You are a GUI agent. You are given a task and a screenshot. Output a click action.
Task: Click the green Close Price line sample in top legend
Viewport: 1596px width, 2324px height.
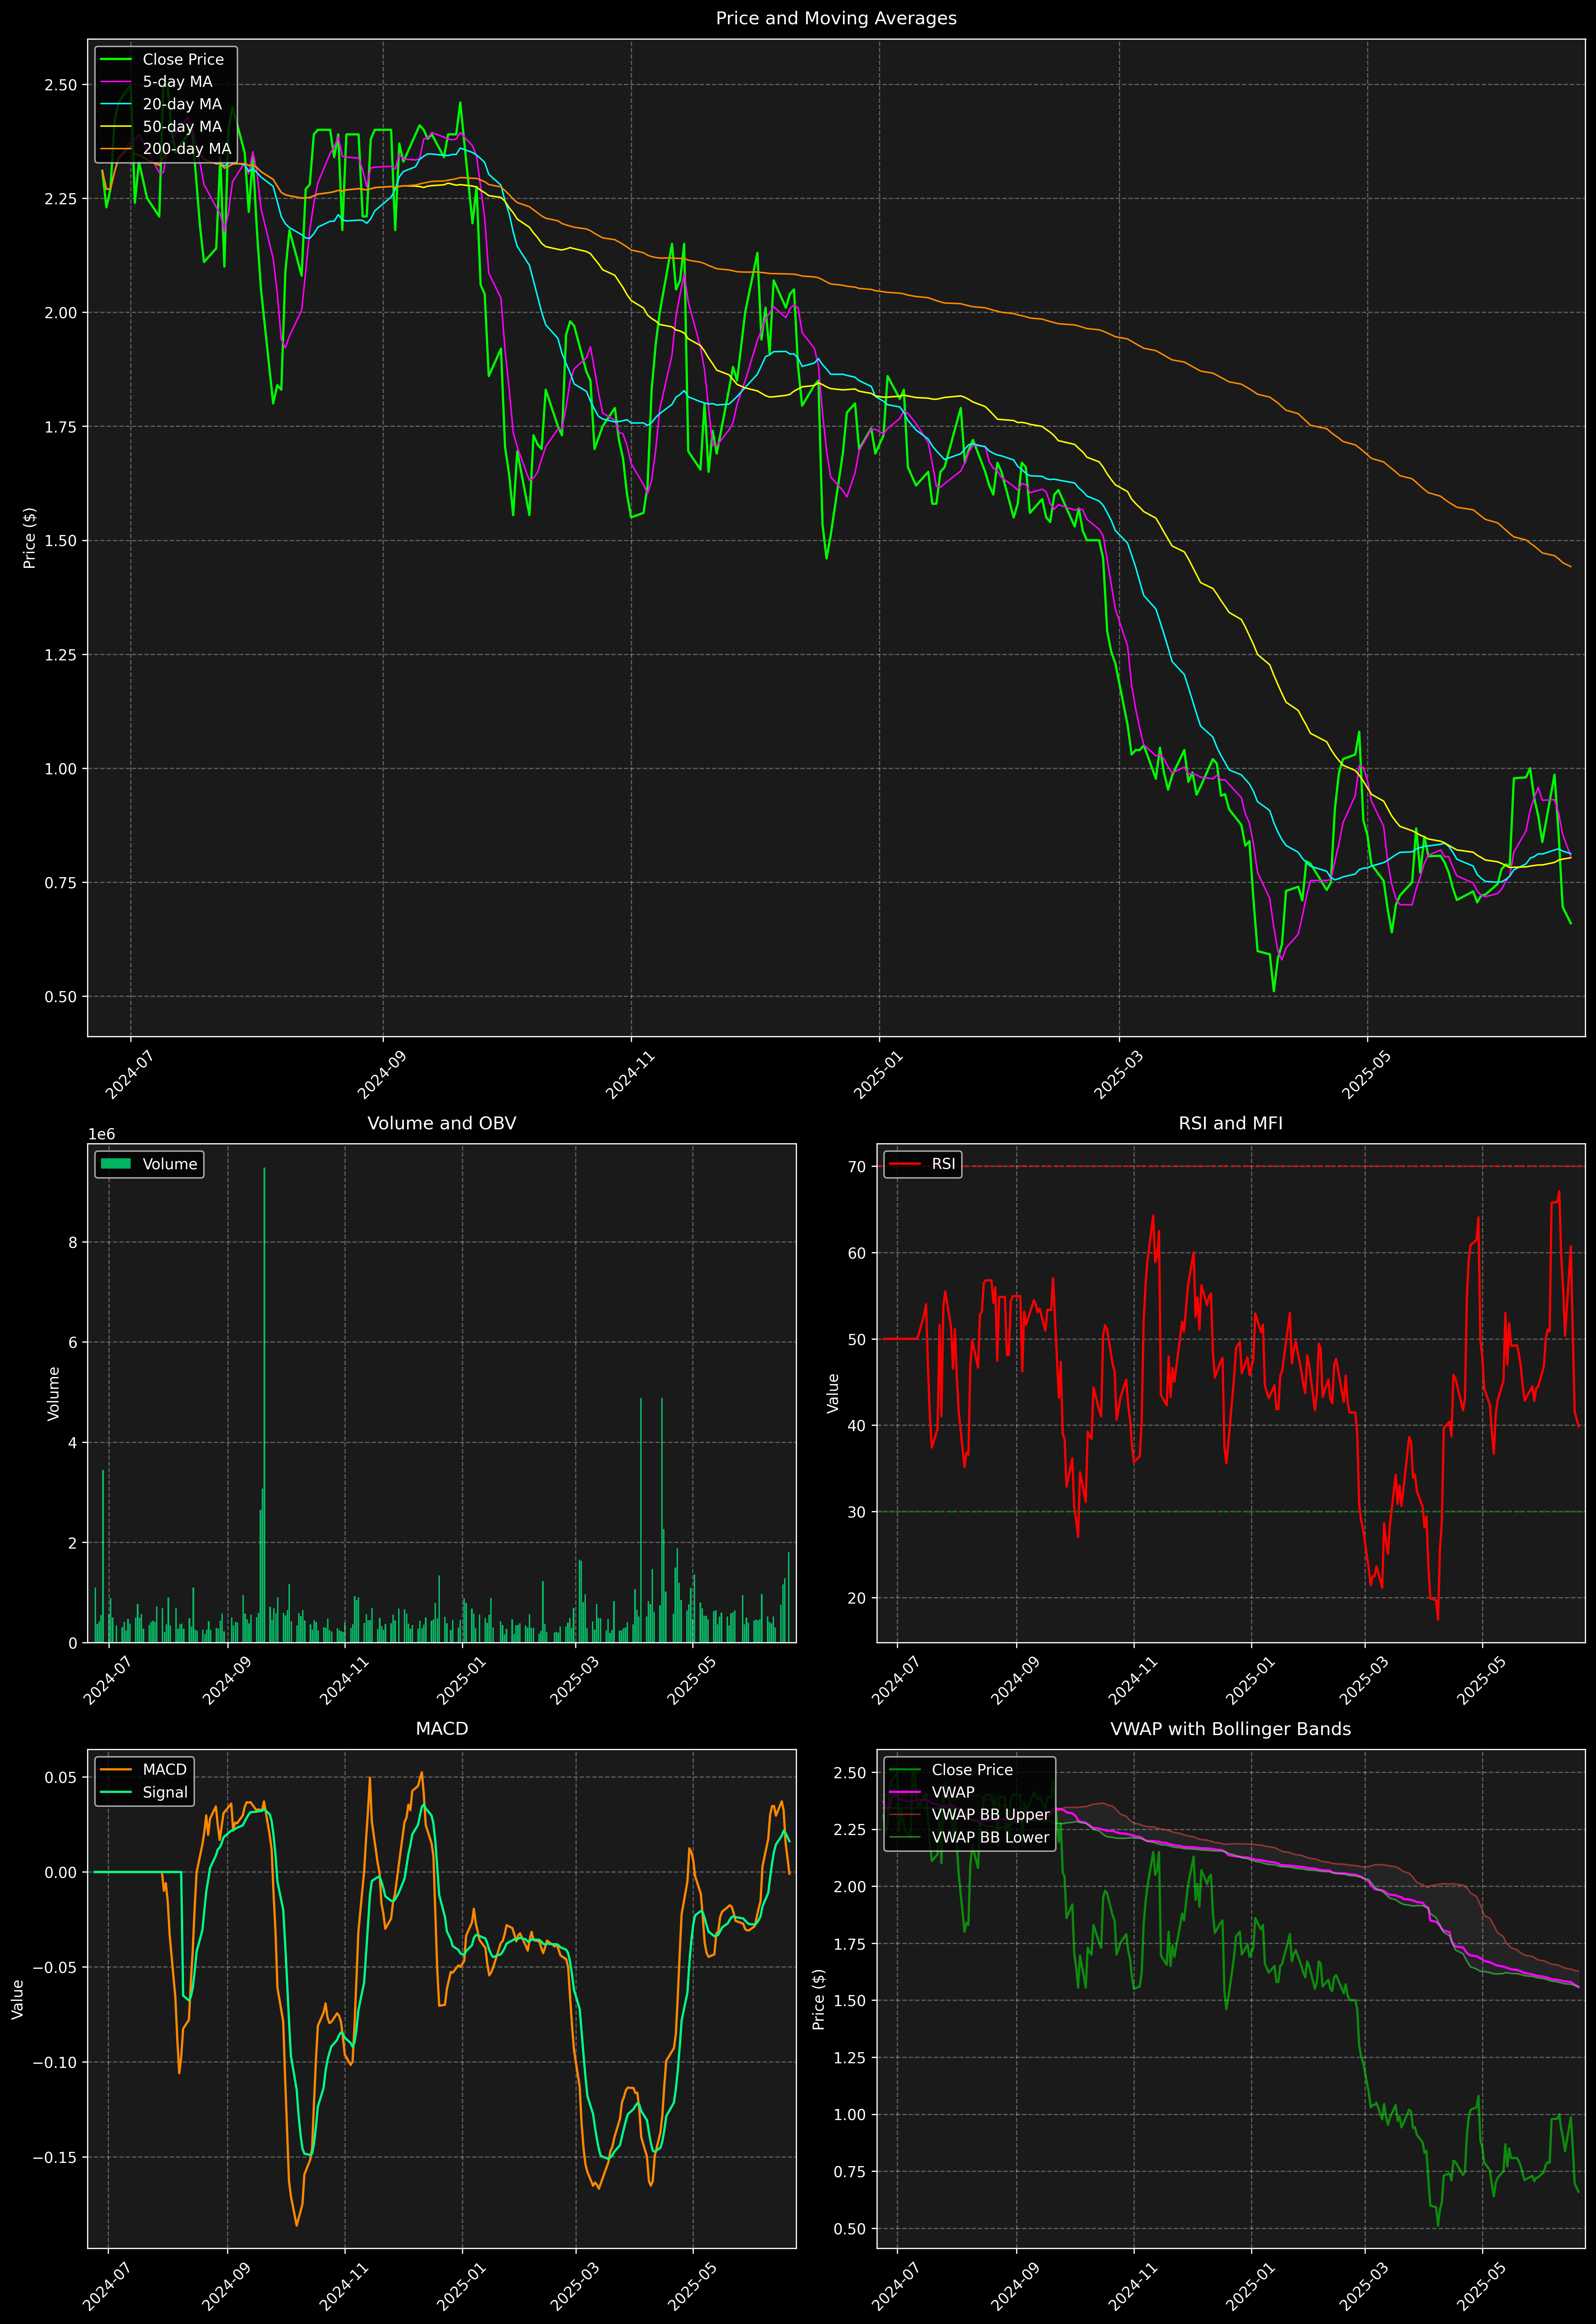[x=116, y=60]
